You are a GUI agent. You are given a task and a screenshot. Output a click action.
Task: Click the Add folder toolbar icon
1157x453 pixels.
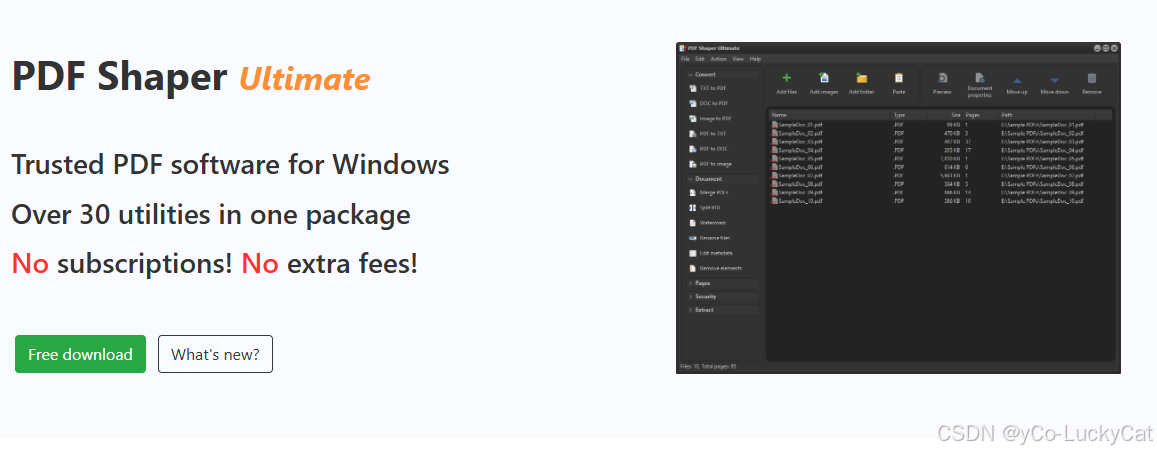tap(861, 78)
